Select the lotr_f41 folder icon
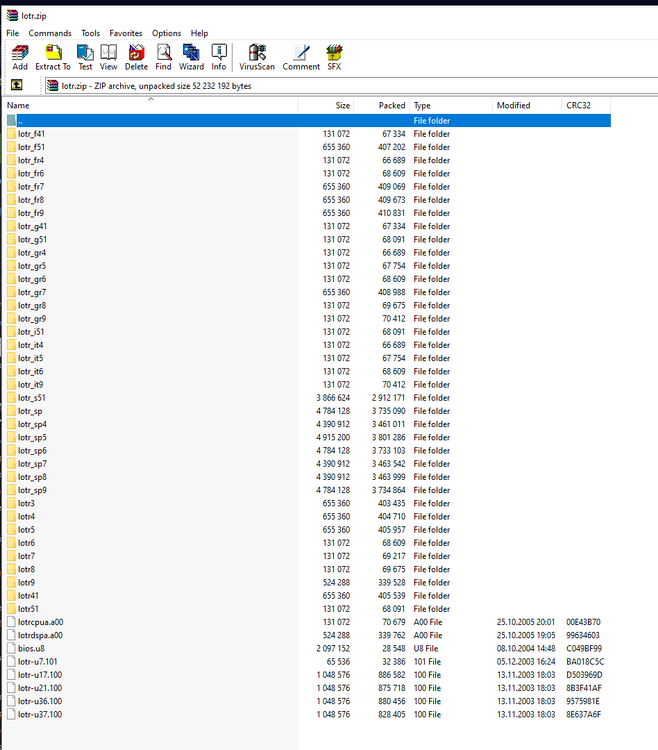658x750 pixels. (x=11, y=133)
